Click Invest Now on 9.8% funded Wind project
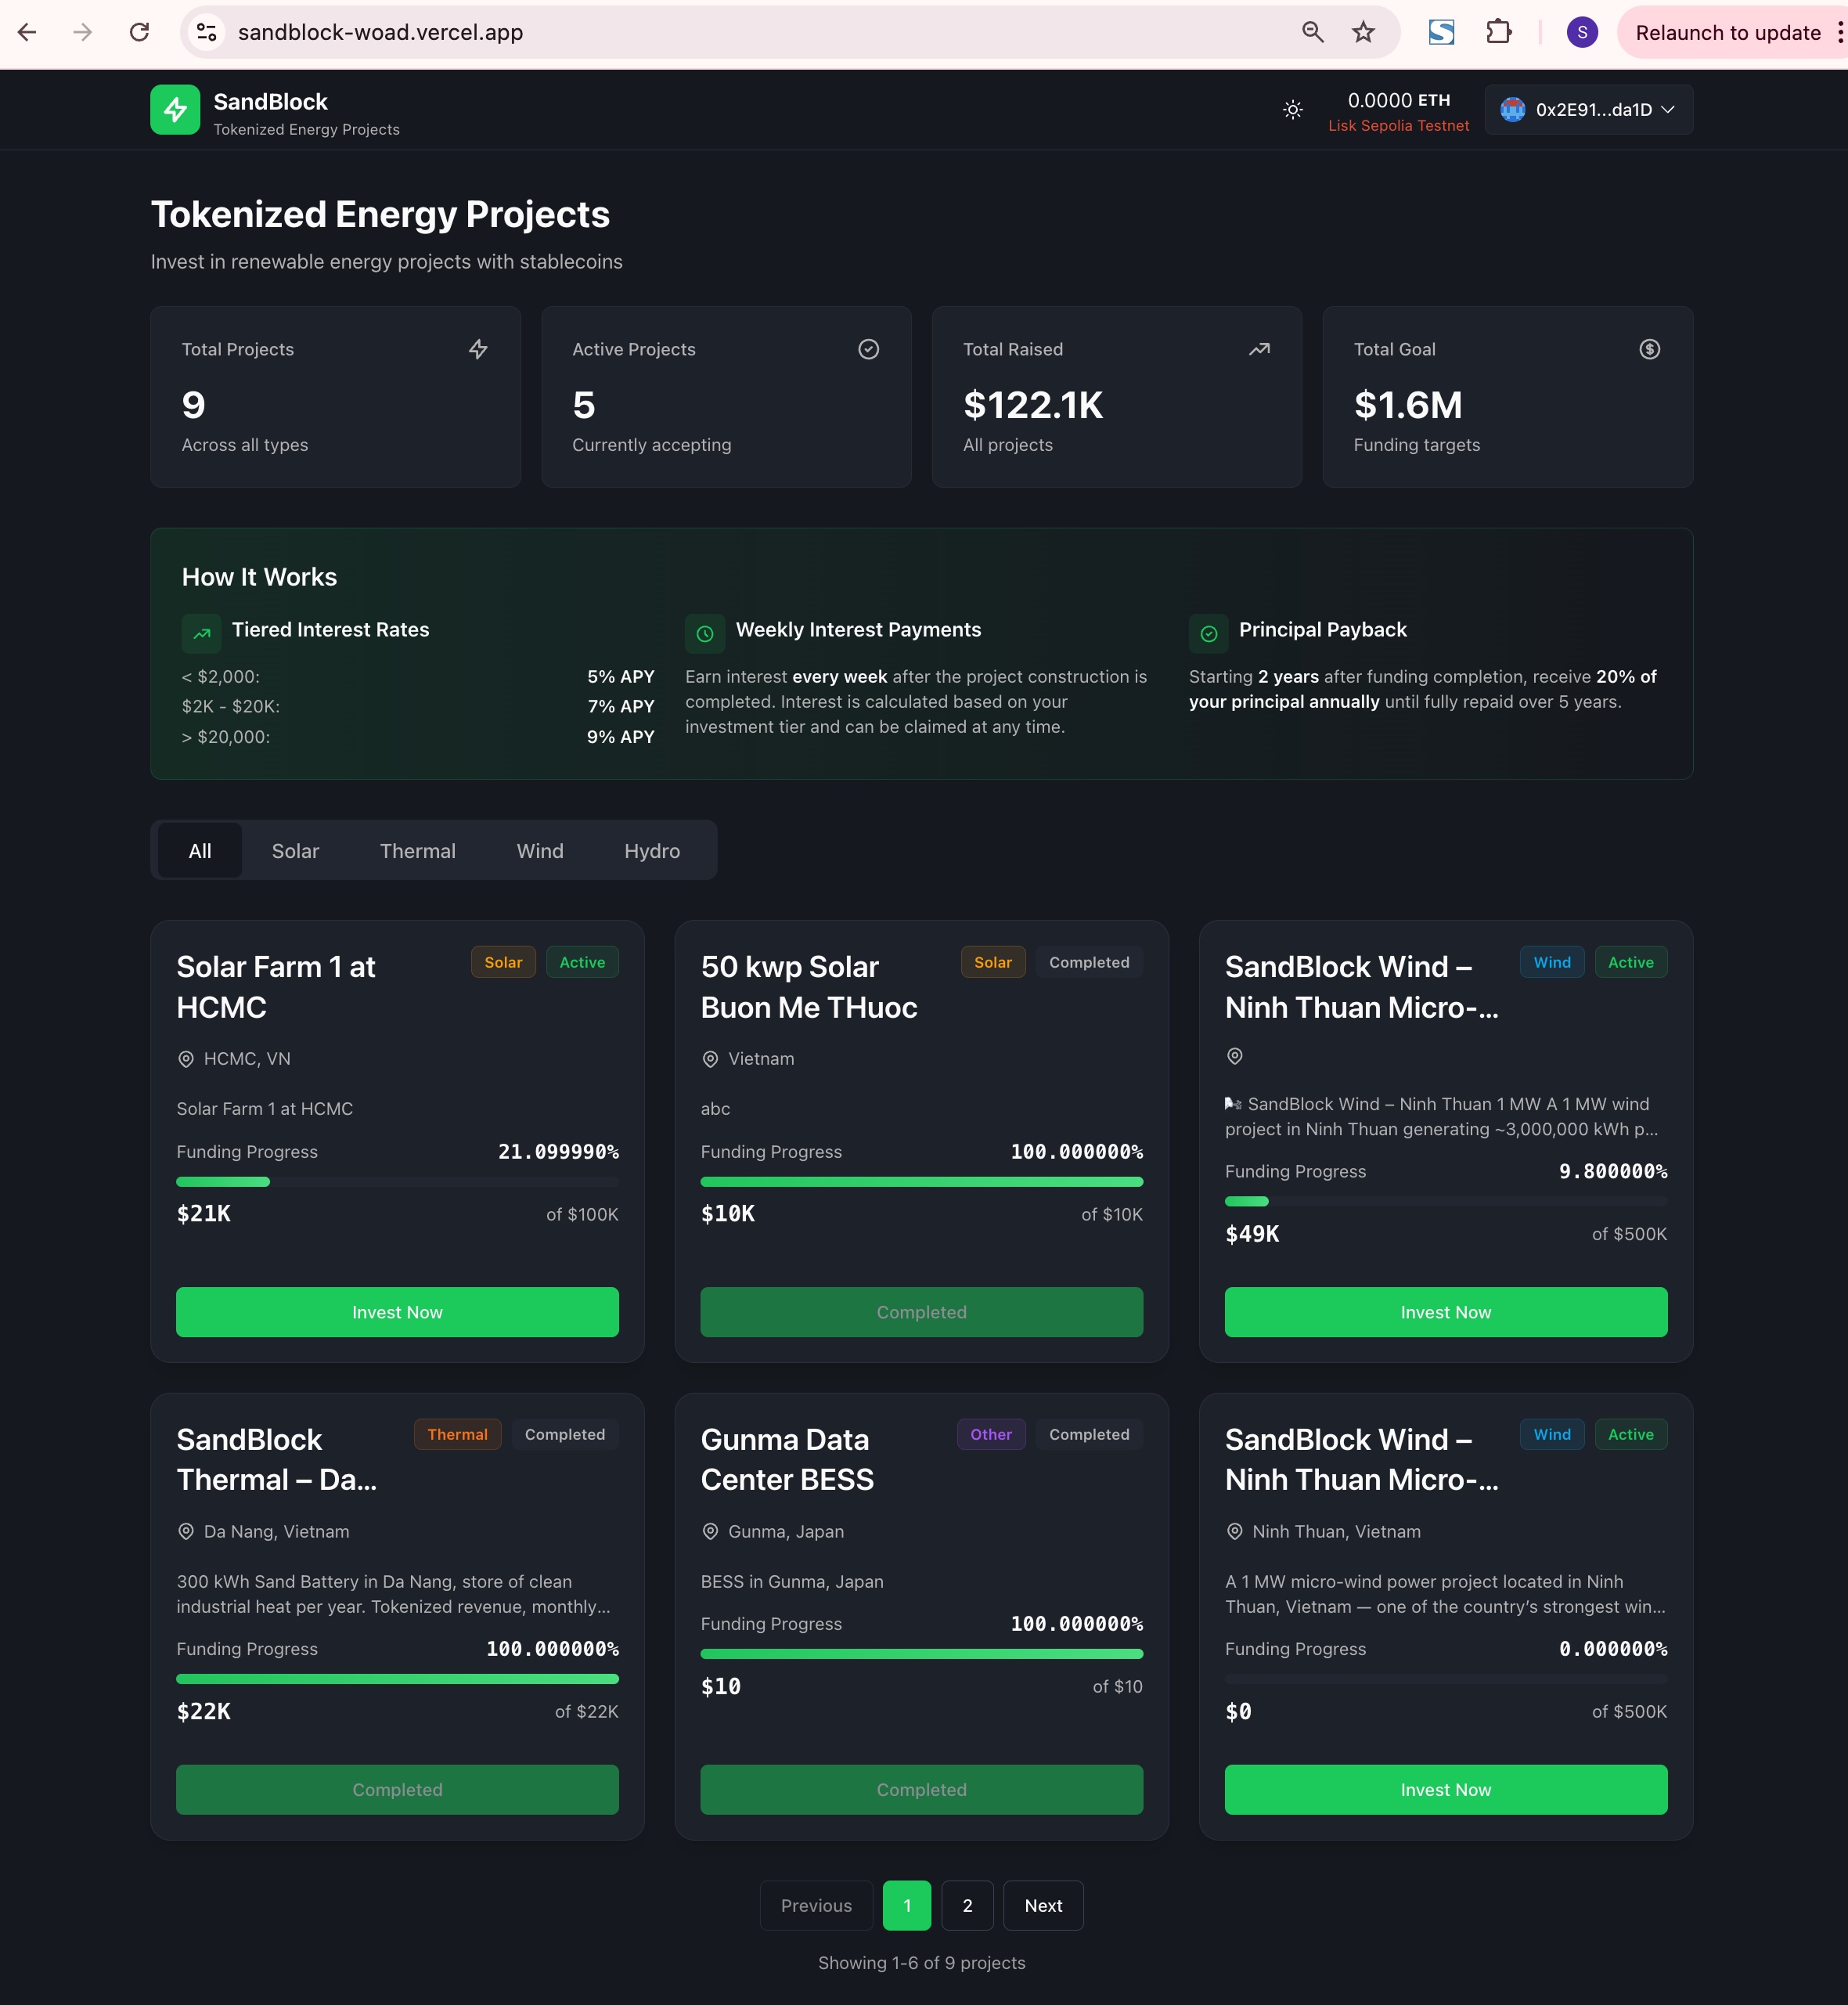This screenshot has height=2005, width=1848. [1445, 1312]
